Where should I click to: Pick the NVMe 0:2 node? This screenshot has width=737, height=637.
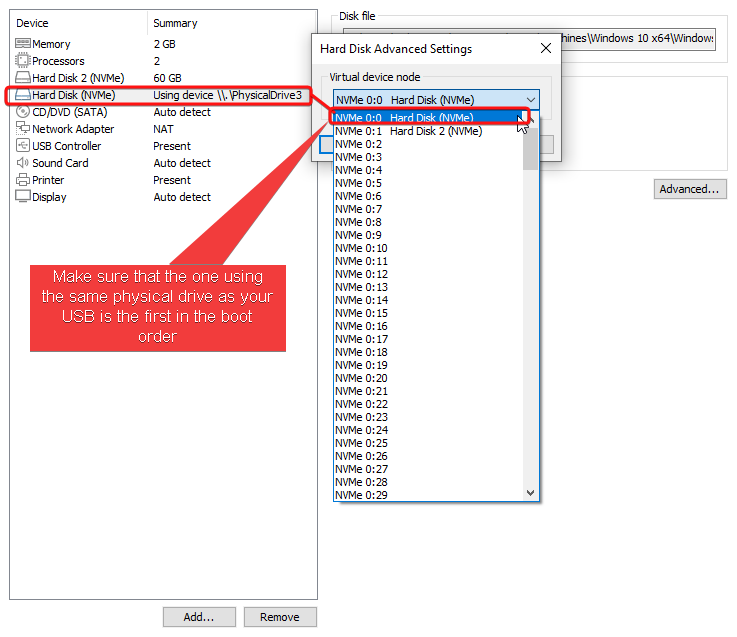428,144
